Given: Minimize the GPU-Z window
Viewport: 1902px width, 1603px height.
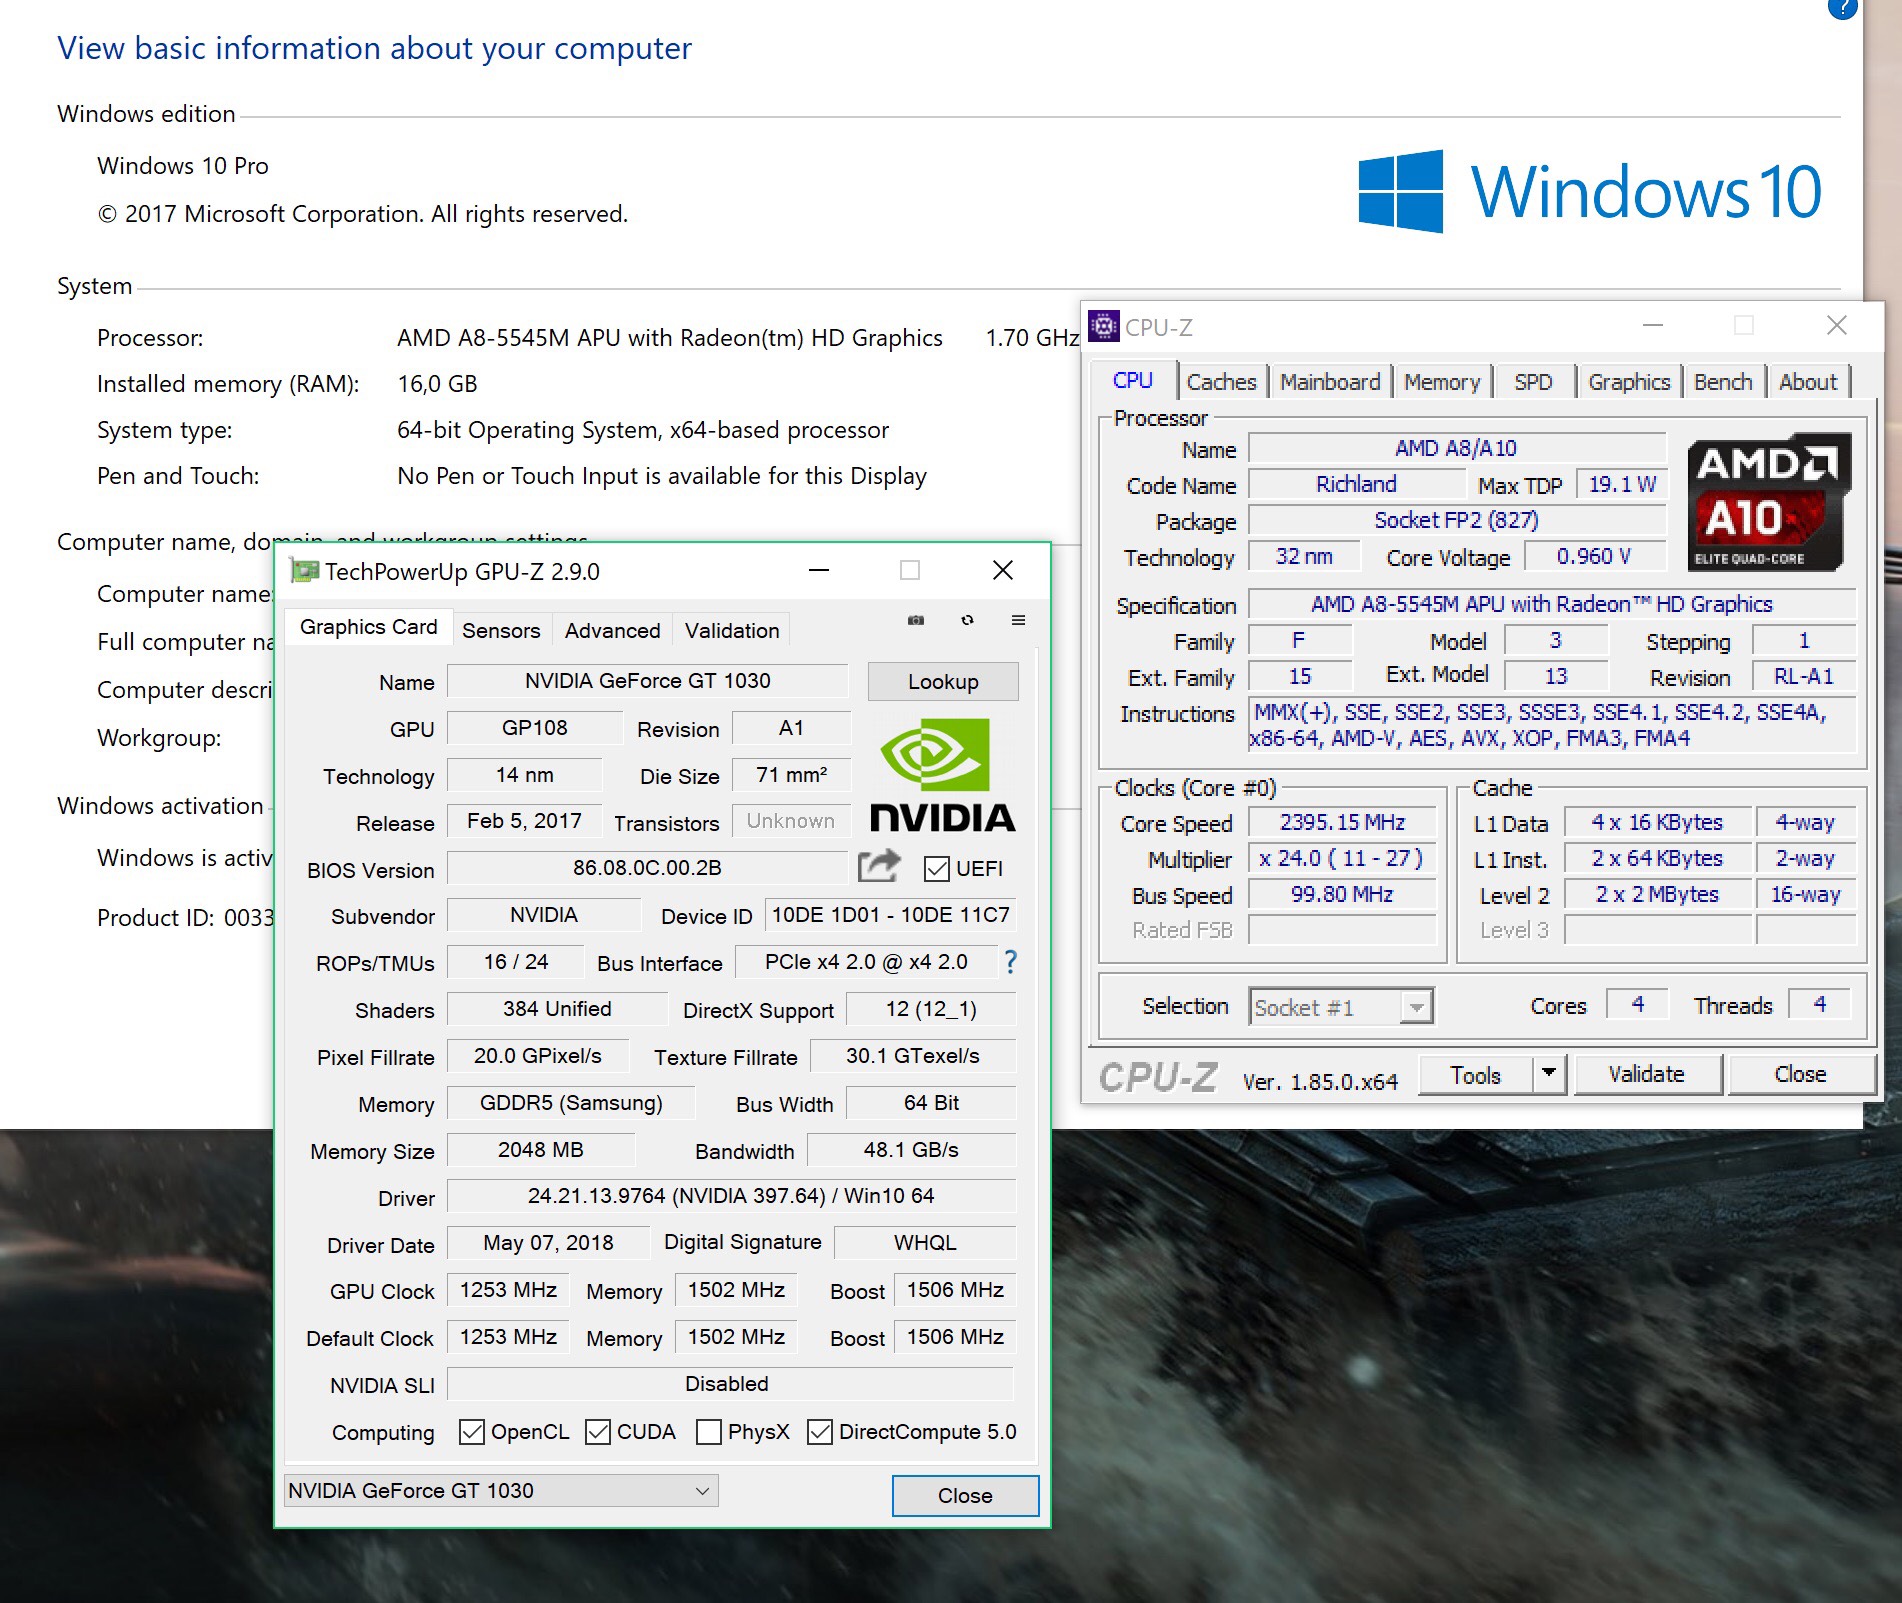Looking at the screenshot, I should pyautogui.click(x=819, y=571).
